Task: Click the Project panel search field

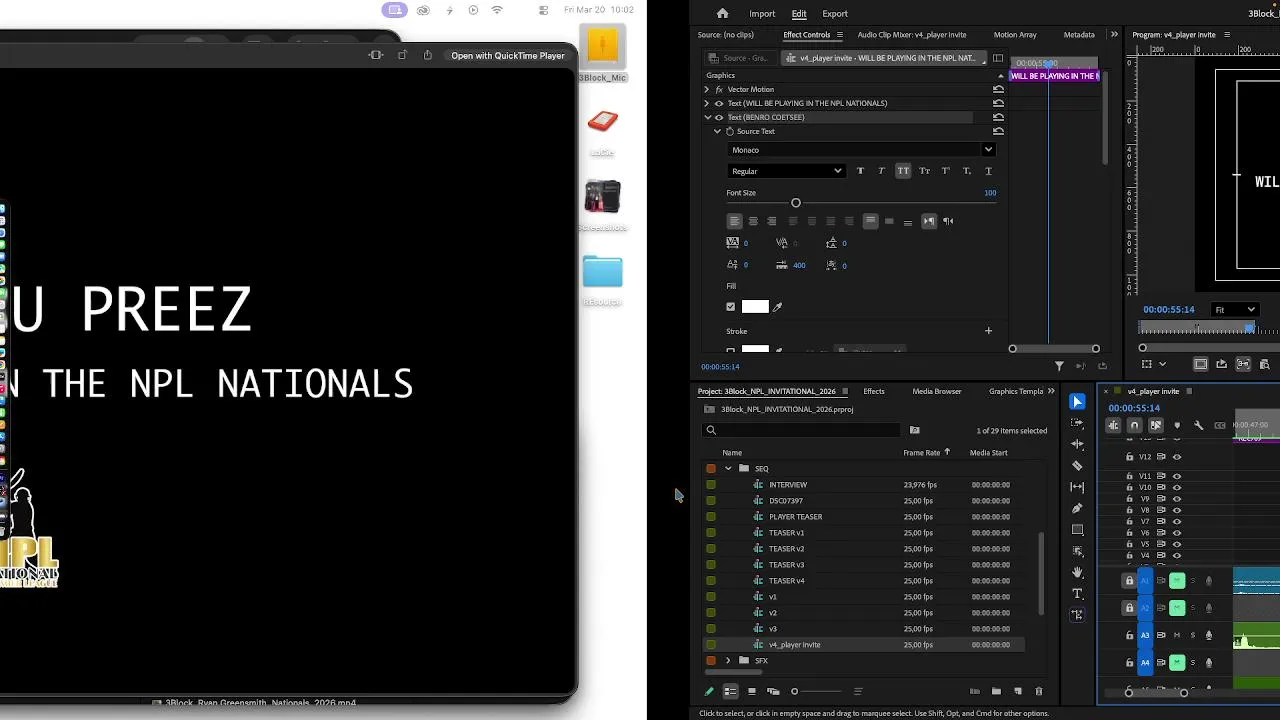Action: (x=802, y=430)
